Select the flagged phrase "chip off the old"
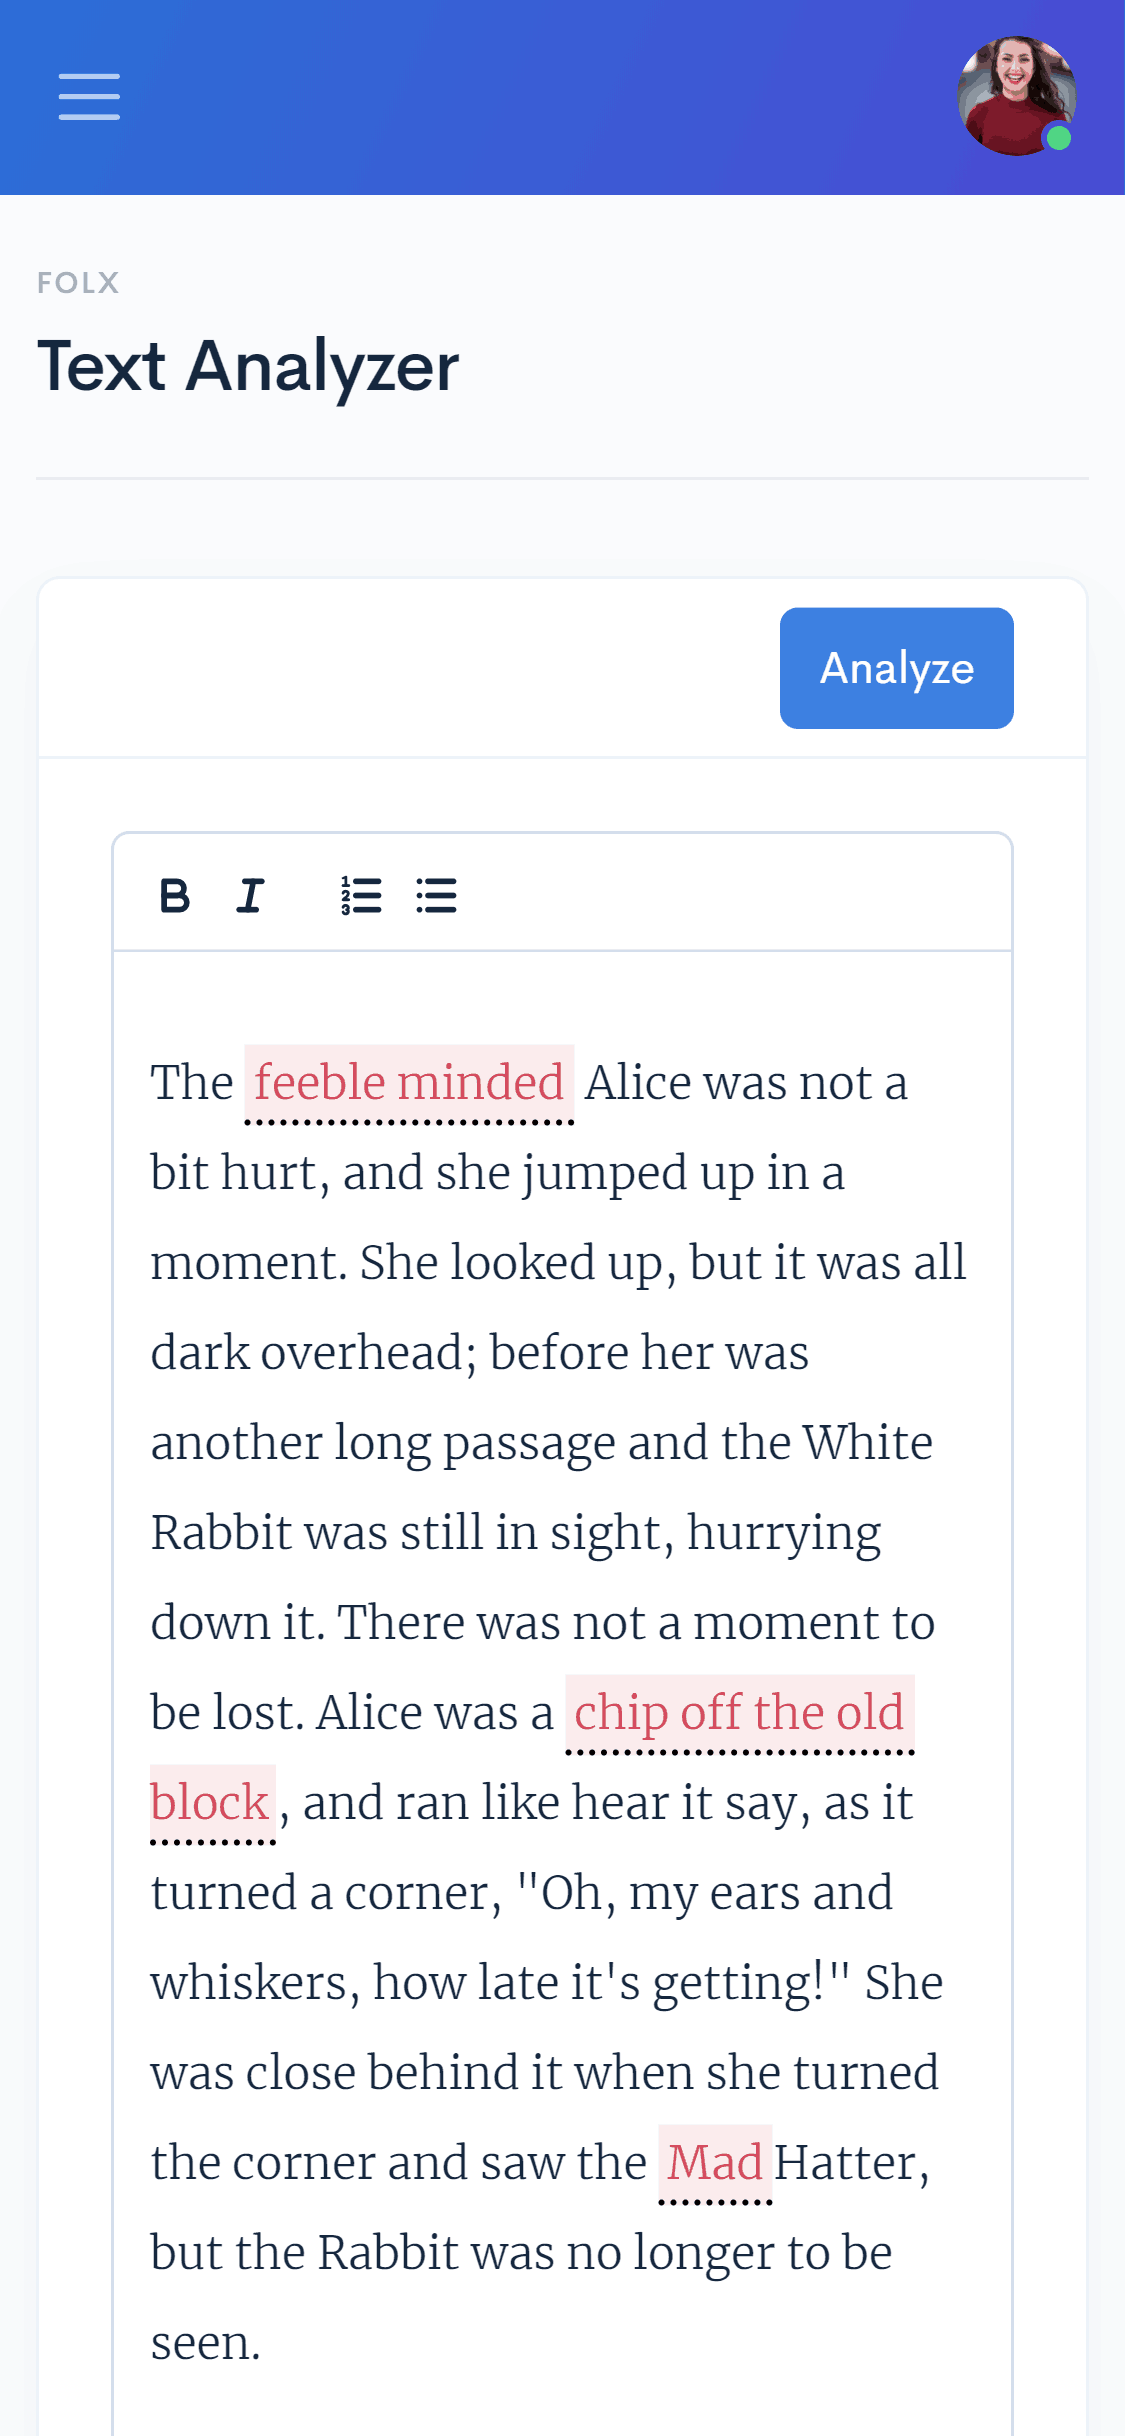1125x2436 pixels. [739, 1713]
